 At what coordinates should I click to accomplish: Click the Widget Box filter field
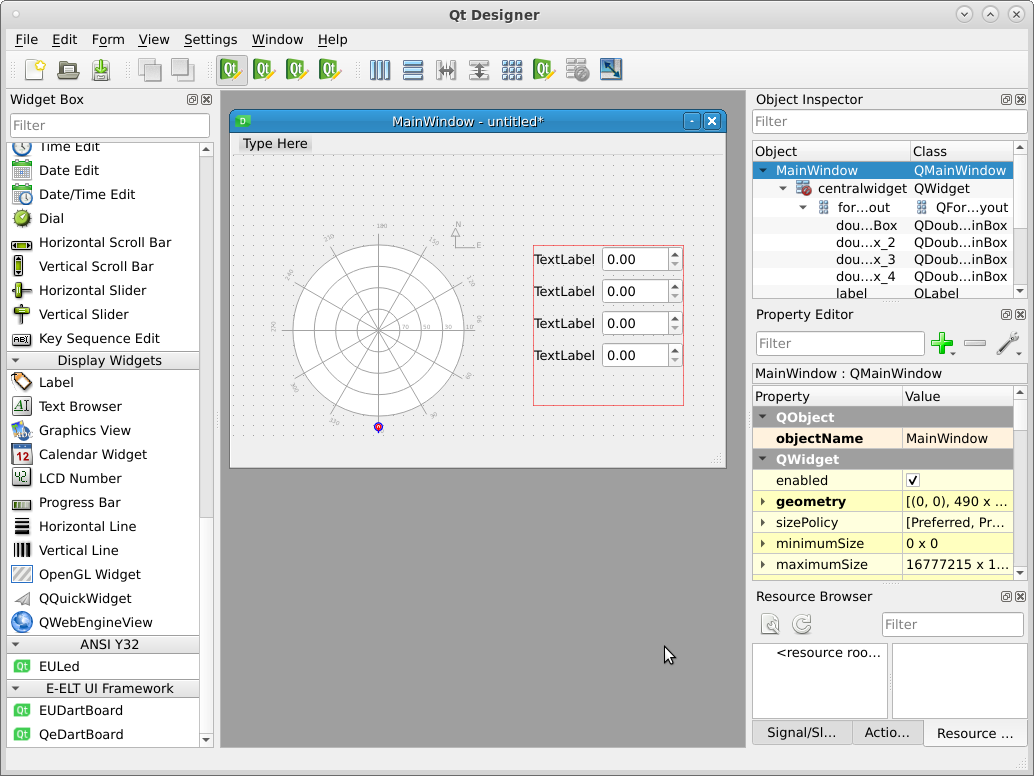110,125
